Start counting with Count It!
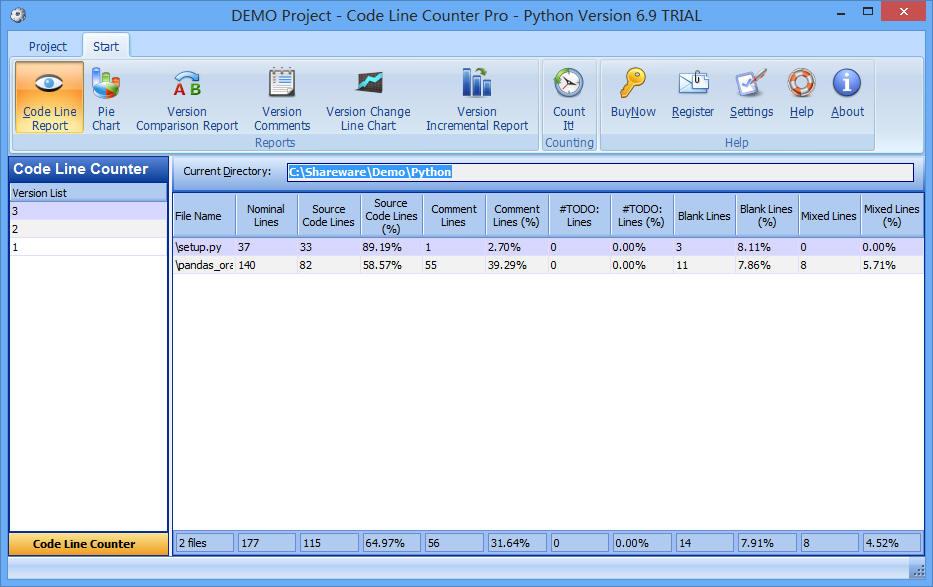Screen dimensions: 933x587 tap(569, 98)
